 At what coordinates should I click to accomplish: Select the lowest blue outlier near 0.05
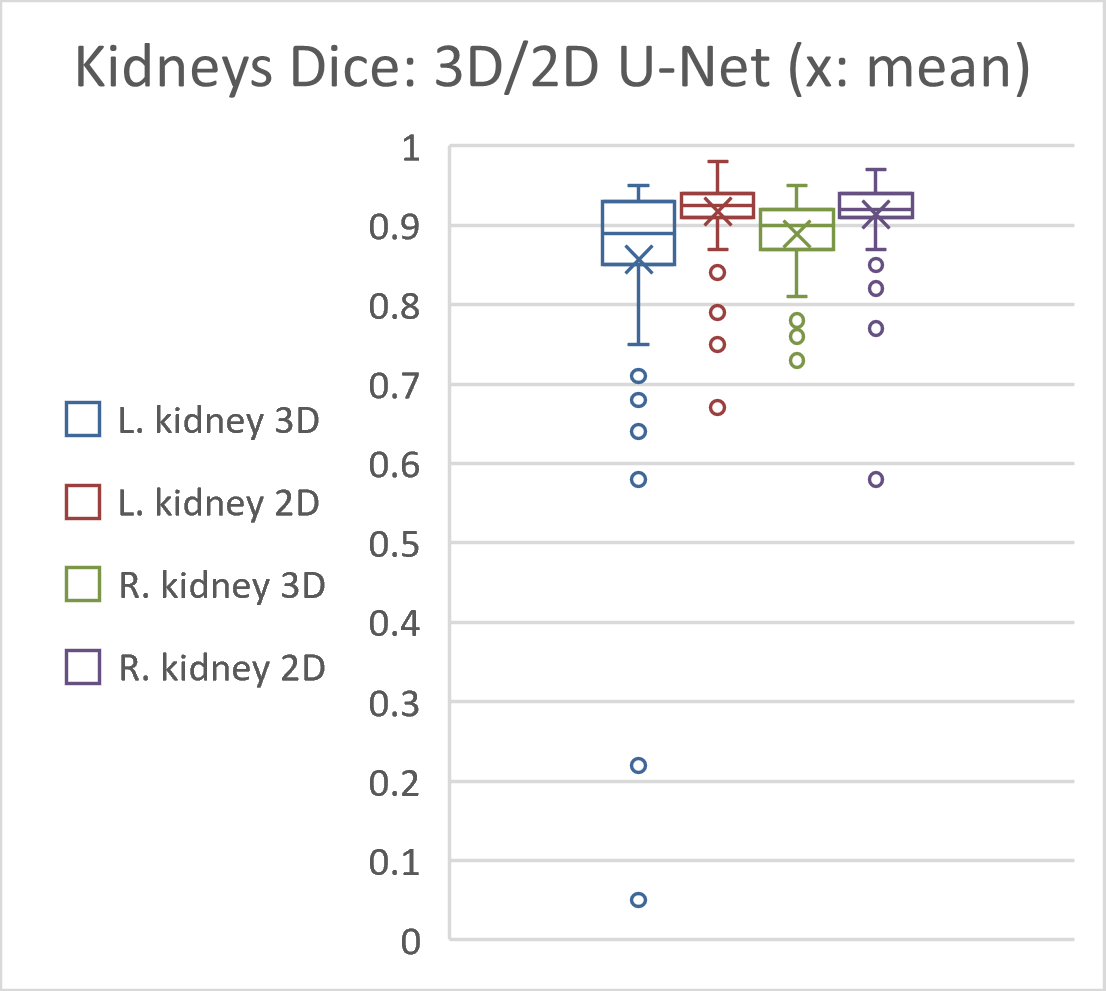[x=638, y=899]
